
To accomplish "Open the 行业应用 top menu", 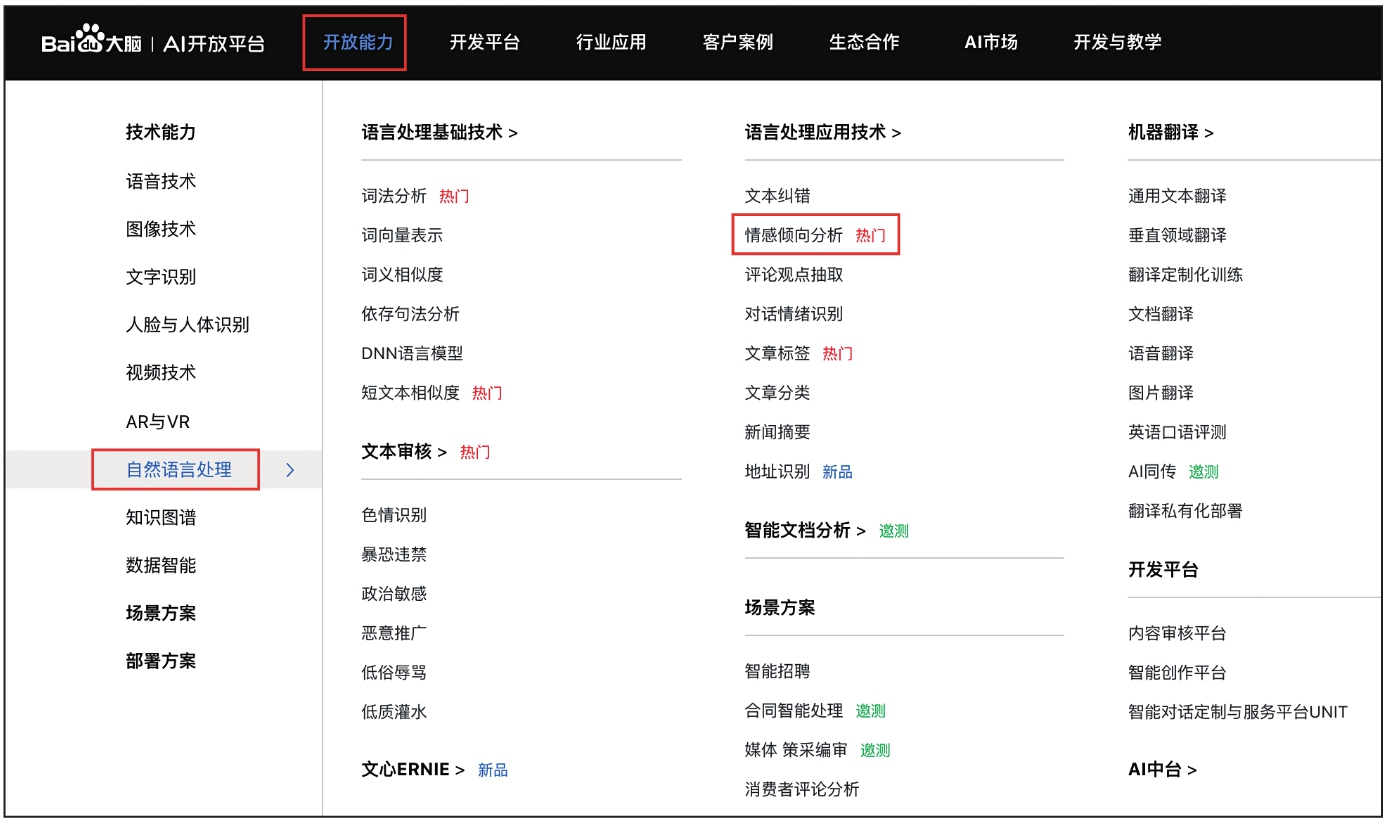I will 611,42.
